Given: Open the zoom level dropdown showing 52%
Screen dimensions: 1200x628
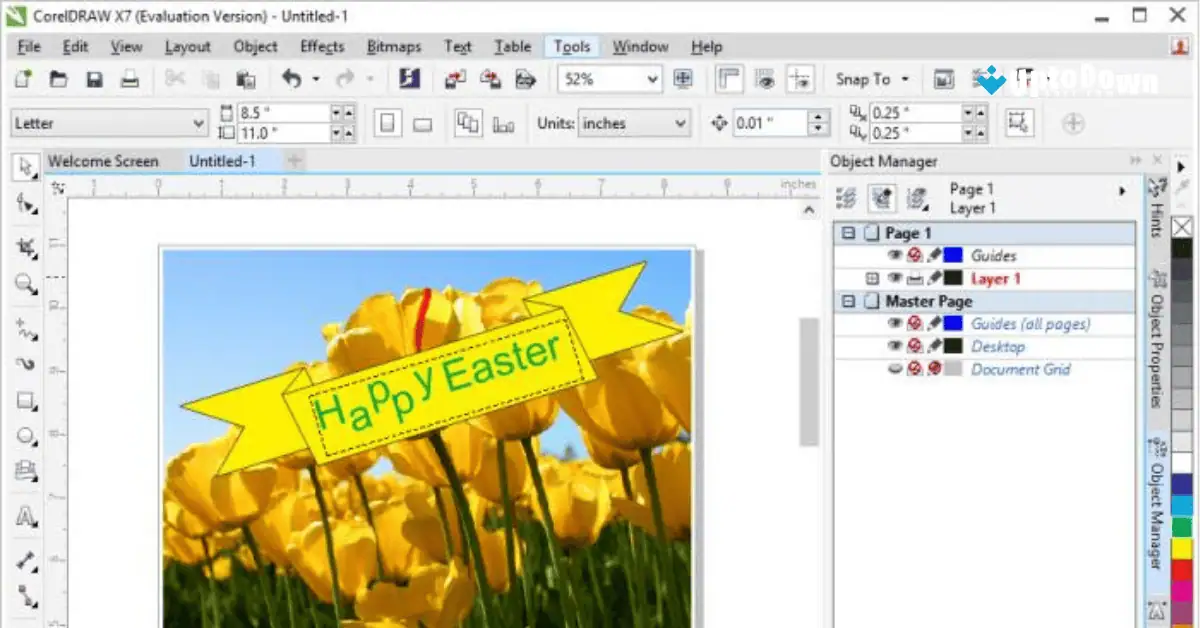Looking at the screenshot, I should tap(653, 79).
